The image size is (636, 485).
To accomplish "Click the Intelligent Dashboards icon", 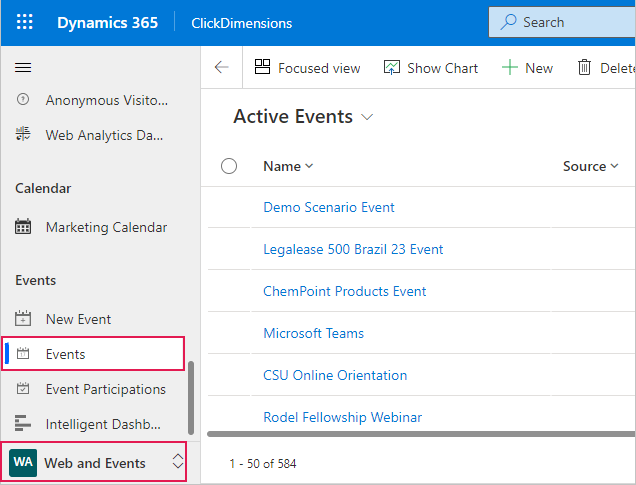I will [x=23, y=423].
